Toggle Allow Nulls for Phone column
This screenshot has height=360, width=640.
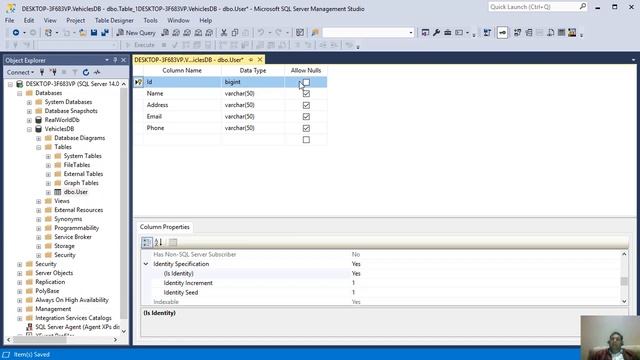click(306, 128)
